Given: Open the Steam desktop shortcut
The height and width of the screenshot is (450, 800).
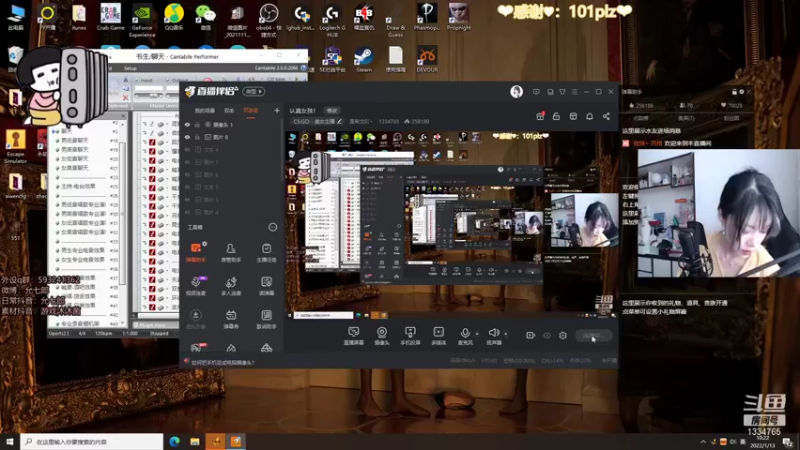Looking at the screenshot, I should [x=364, y=59].
